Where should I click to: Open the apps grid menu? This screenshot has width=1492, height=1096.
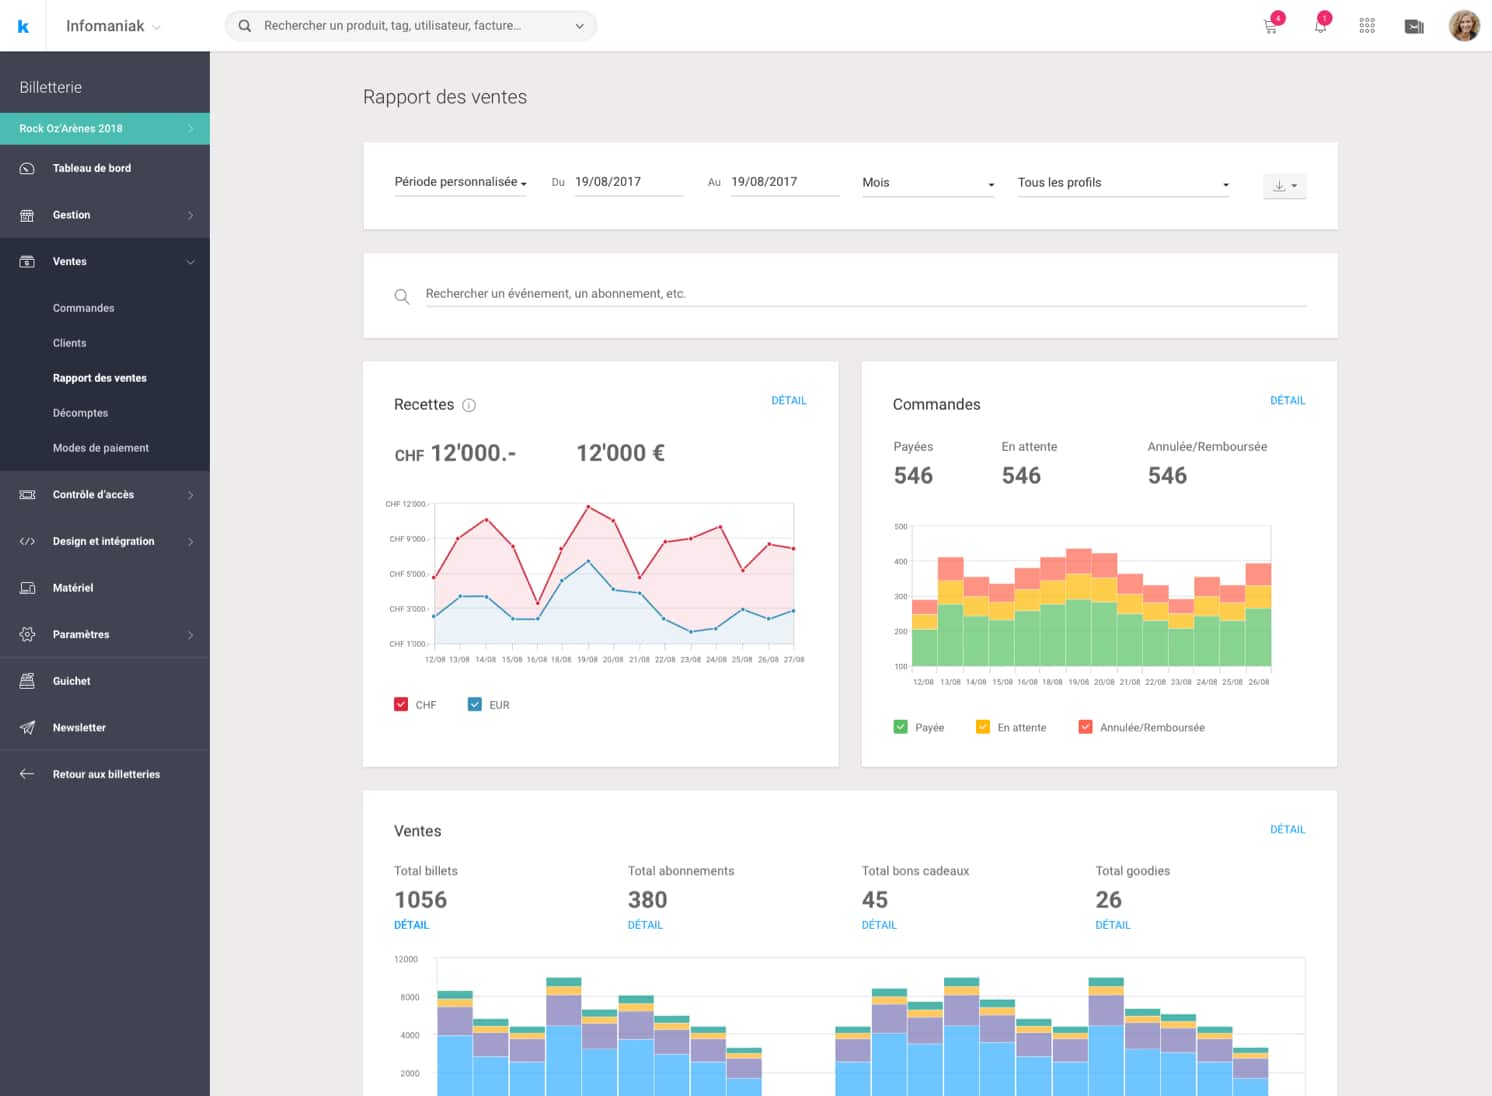click(x=1367, y=26)
